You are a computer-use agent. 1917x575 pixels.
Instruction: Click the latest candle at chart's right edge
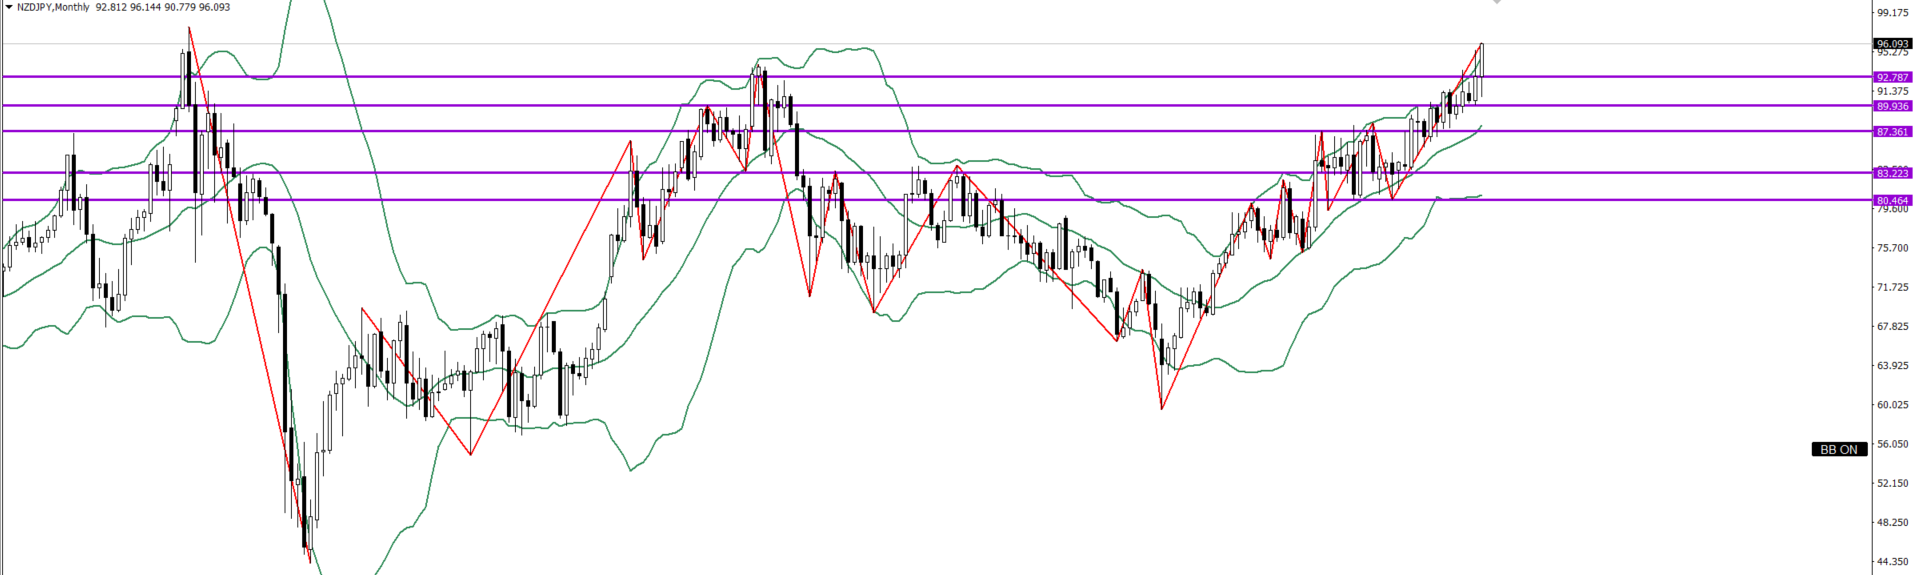(1481, 70)
